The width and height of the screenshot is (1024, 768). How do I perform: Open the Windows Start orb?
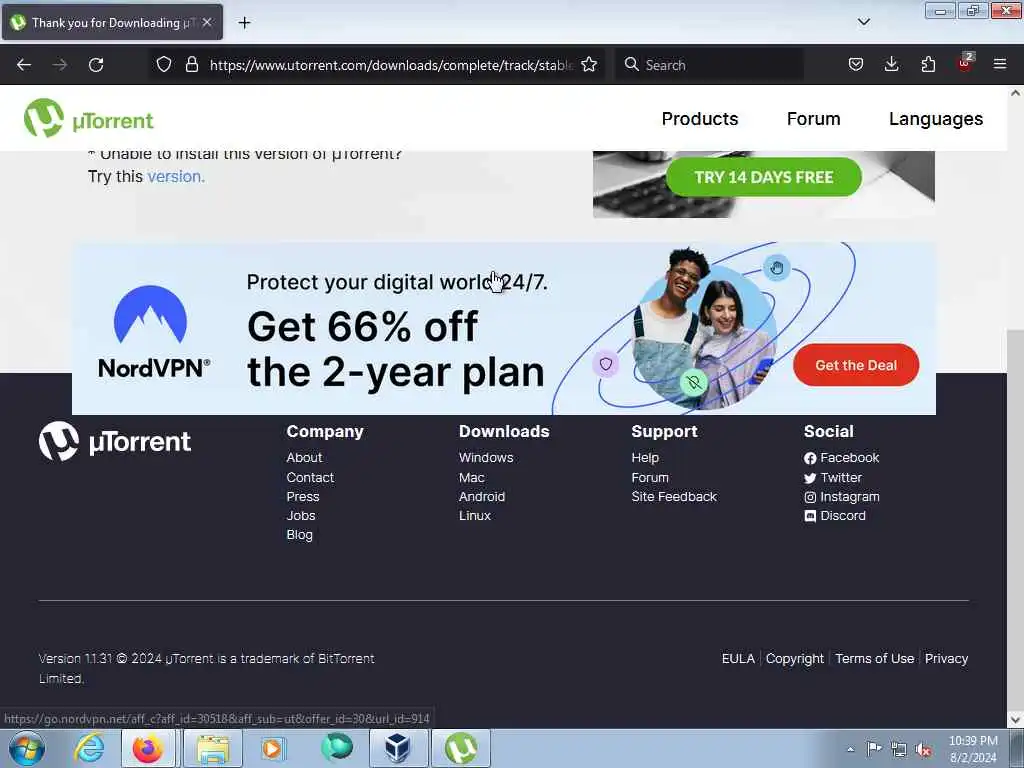[x=27, y=748]
